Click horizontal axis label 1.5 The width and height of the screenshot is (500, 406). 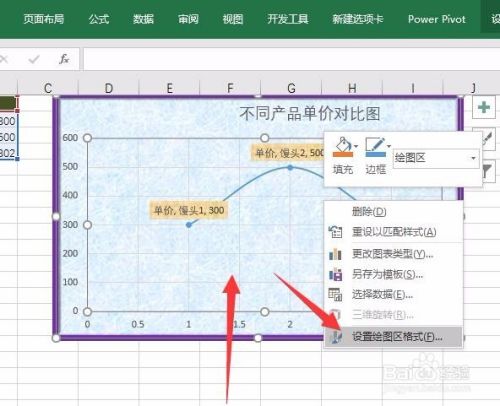point(239,324)
